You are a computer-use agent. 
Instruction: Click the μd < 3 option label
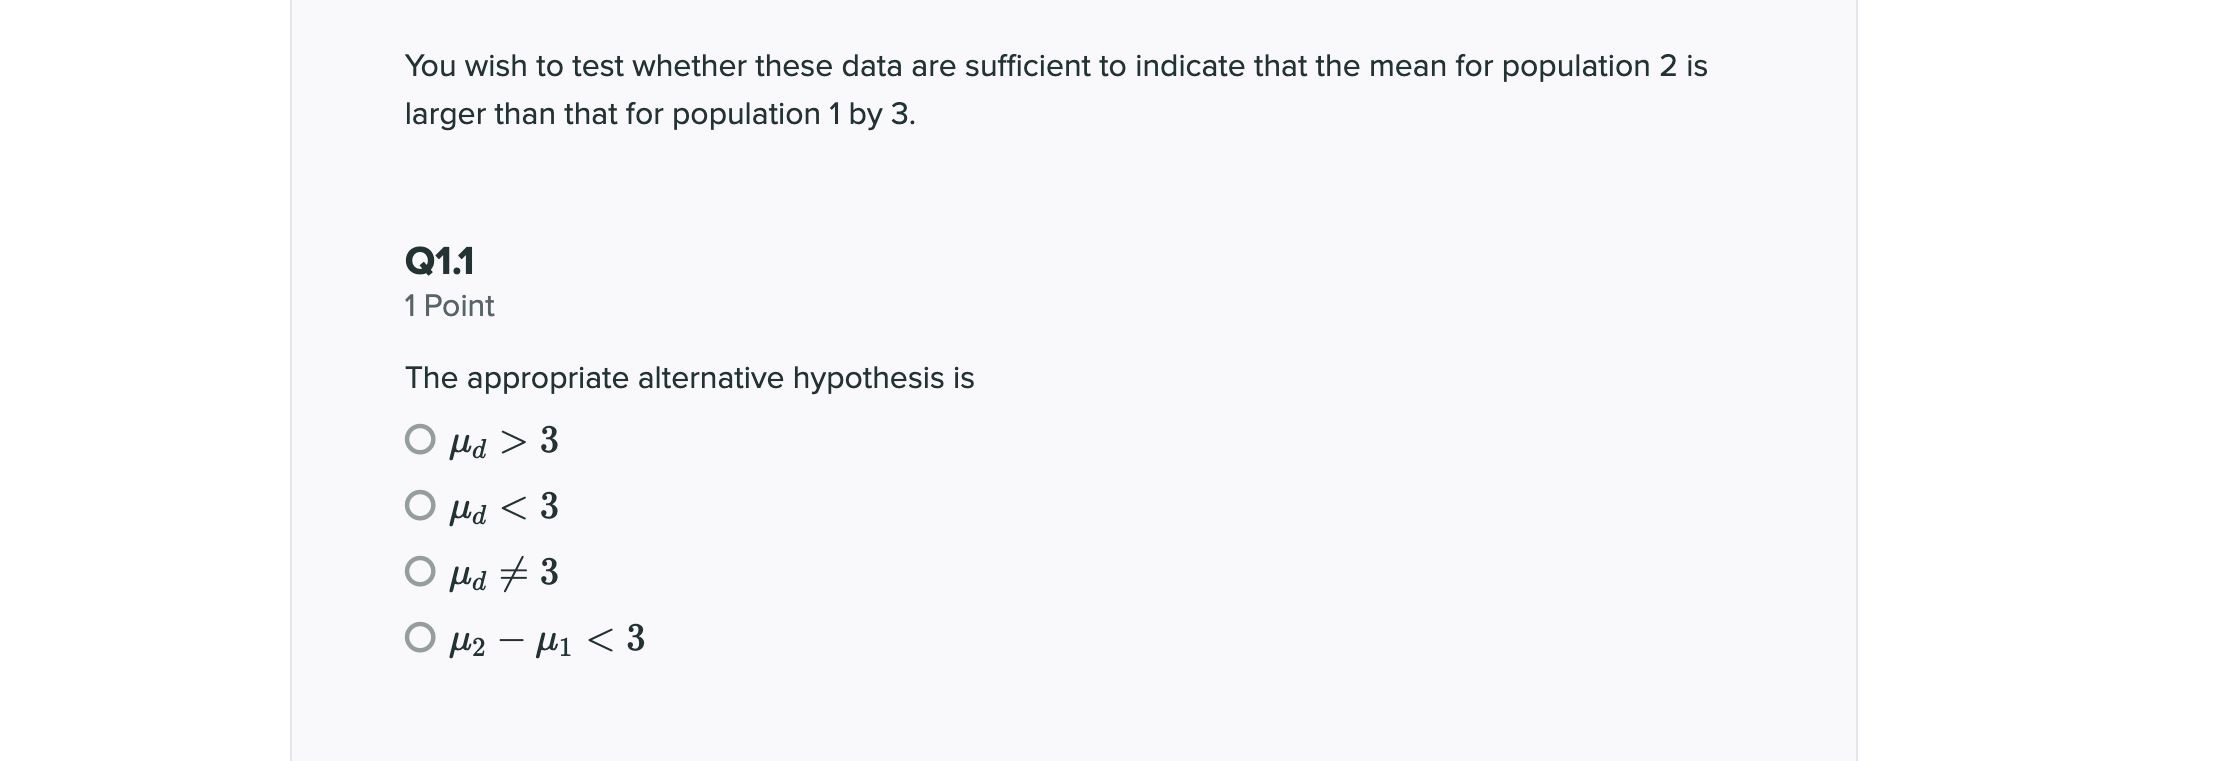point(503,507)
